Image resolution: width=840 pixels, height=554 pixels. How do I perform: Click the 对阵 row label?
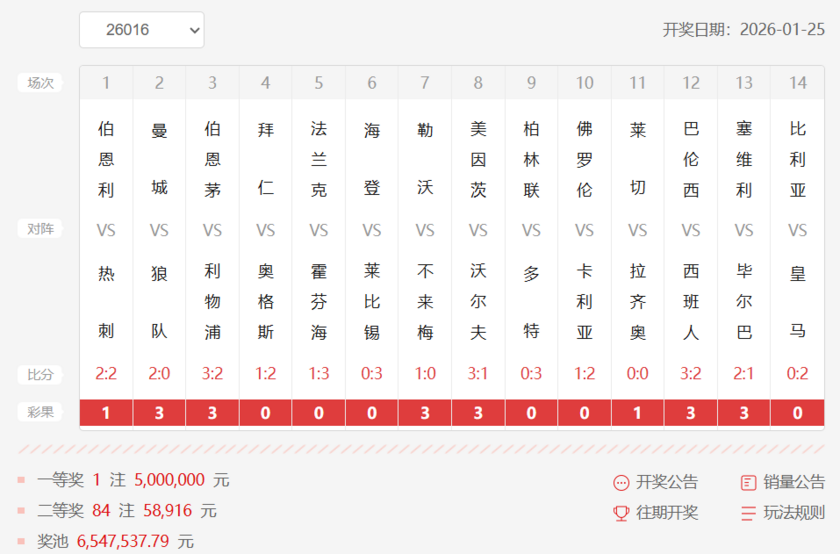pyautogui.click(x=40, y=229)
